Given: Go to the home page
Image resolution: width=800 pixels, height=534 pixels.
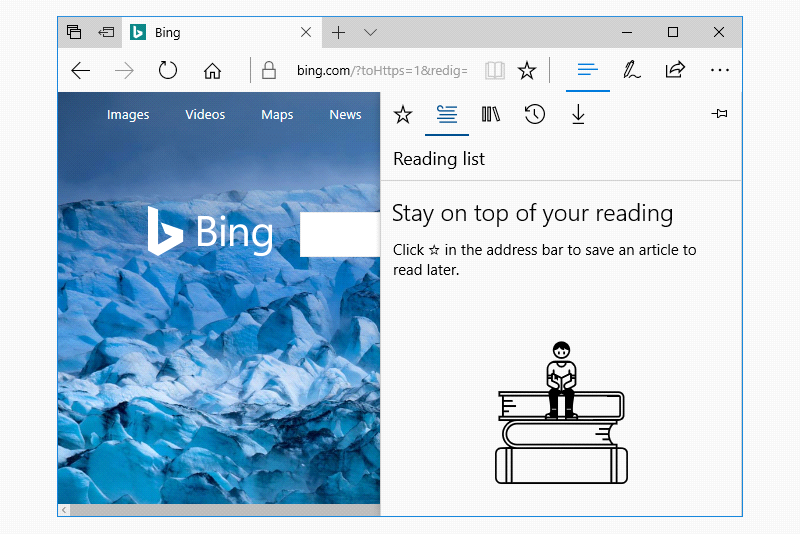Looking at the screenshot, I should pyautogui.click(x=212, y=70).
